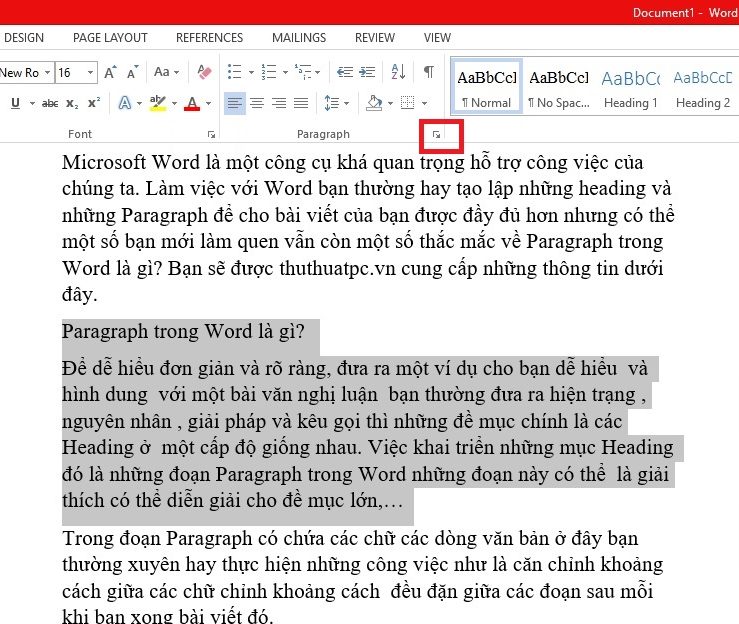Click the Shrink Font icon
The width and height of the screenshot is (739, 624).
pos(133,72)
